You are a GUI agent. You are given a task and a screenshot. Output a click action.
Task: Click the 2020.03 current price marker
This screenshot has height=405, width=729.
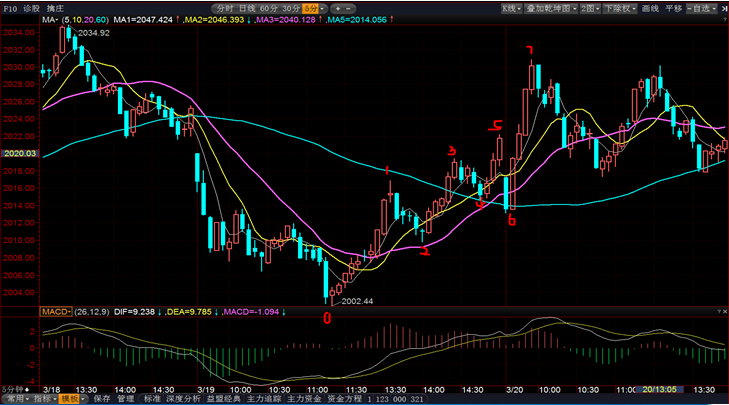coord(20,153)
